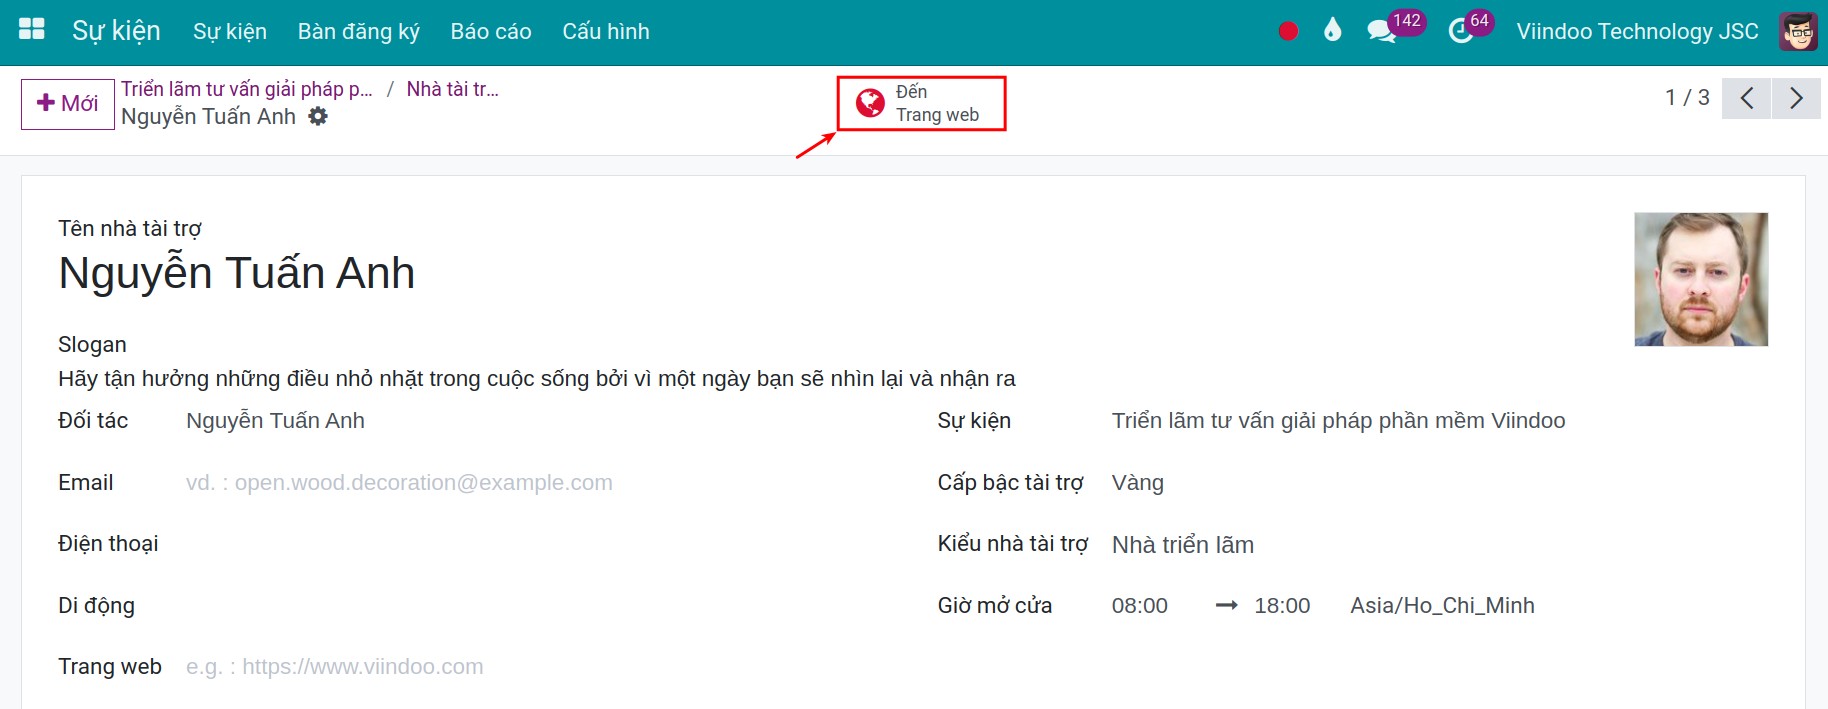
Task: Open the apps grid menu icon
Action: tap(32, 30)
